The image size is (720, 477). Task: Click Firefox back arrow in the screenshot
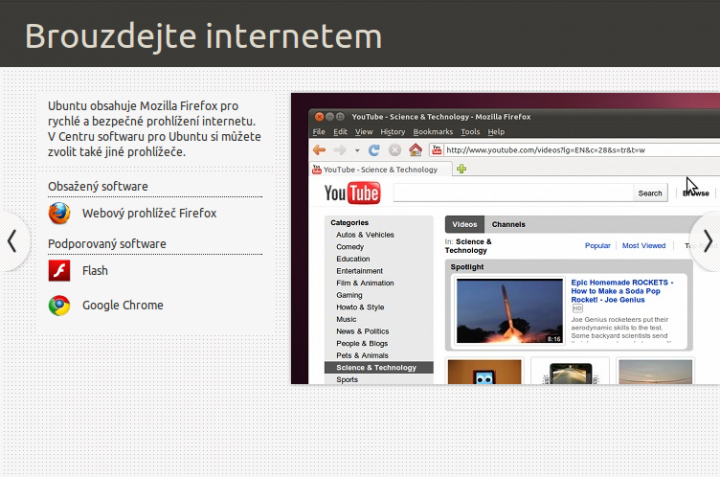(319, 150)
